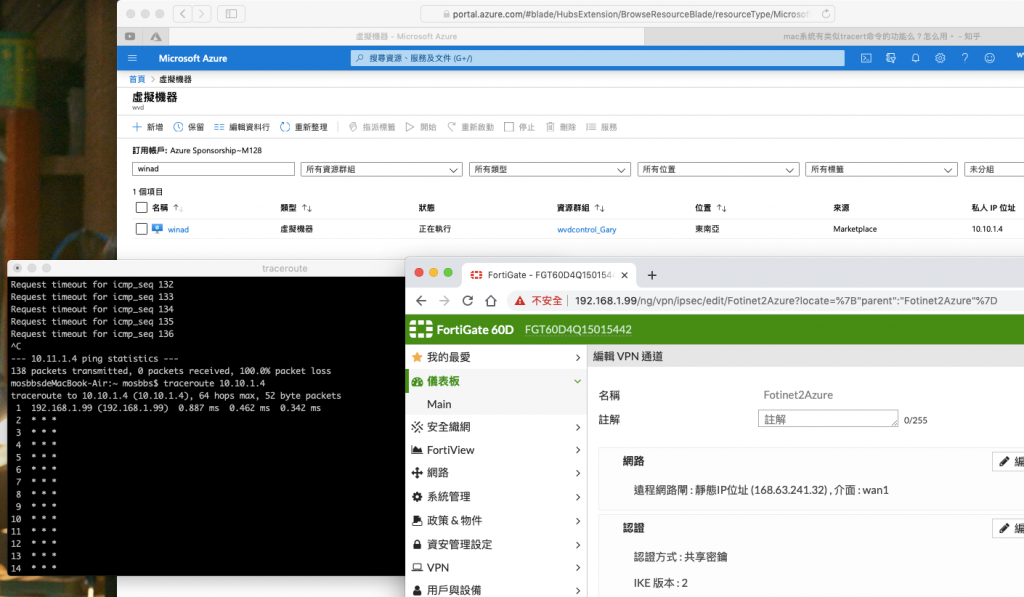Click the winad name filter field
1024x597 pixels.
coord(214,169)
